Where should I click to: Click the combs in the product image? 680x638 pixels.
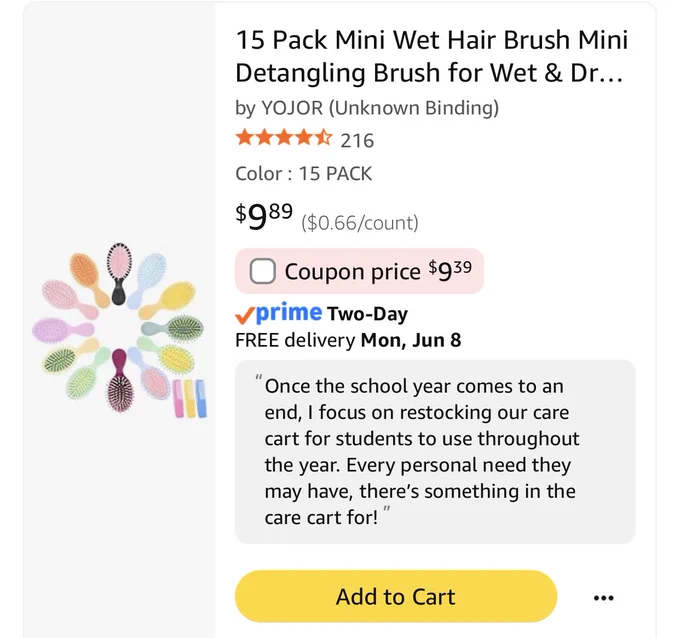coord(190,399)
